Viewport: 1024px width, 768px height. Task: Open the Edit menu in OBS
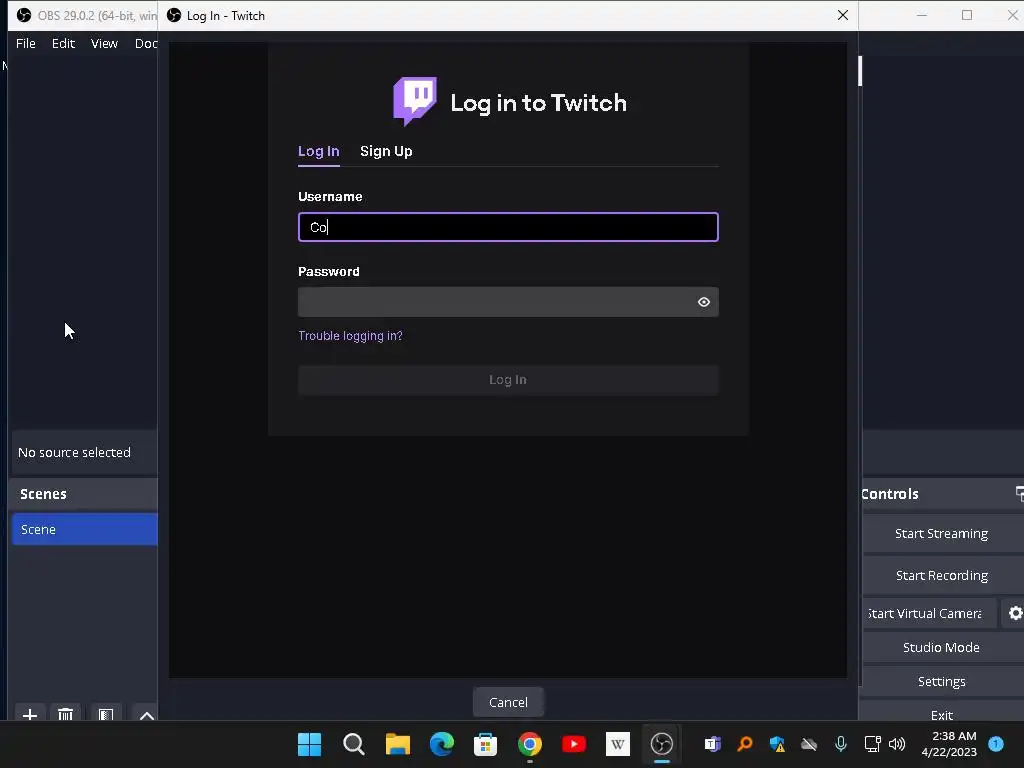63,43
